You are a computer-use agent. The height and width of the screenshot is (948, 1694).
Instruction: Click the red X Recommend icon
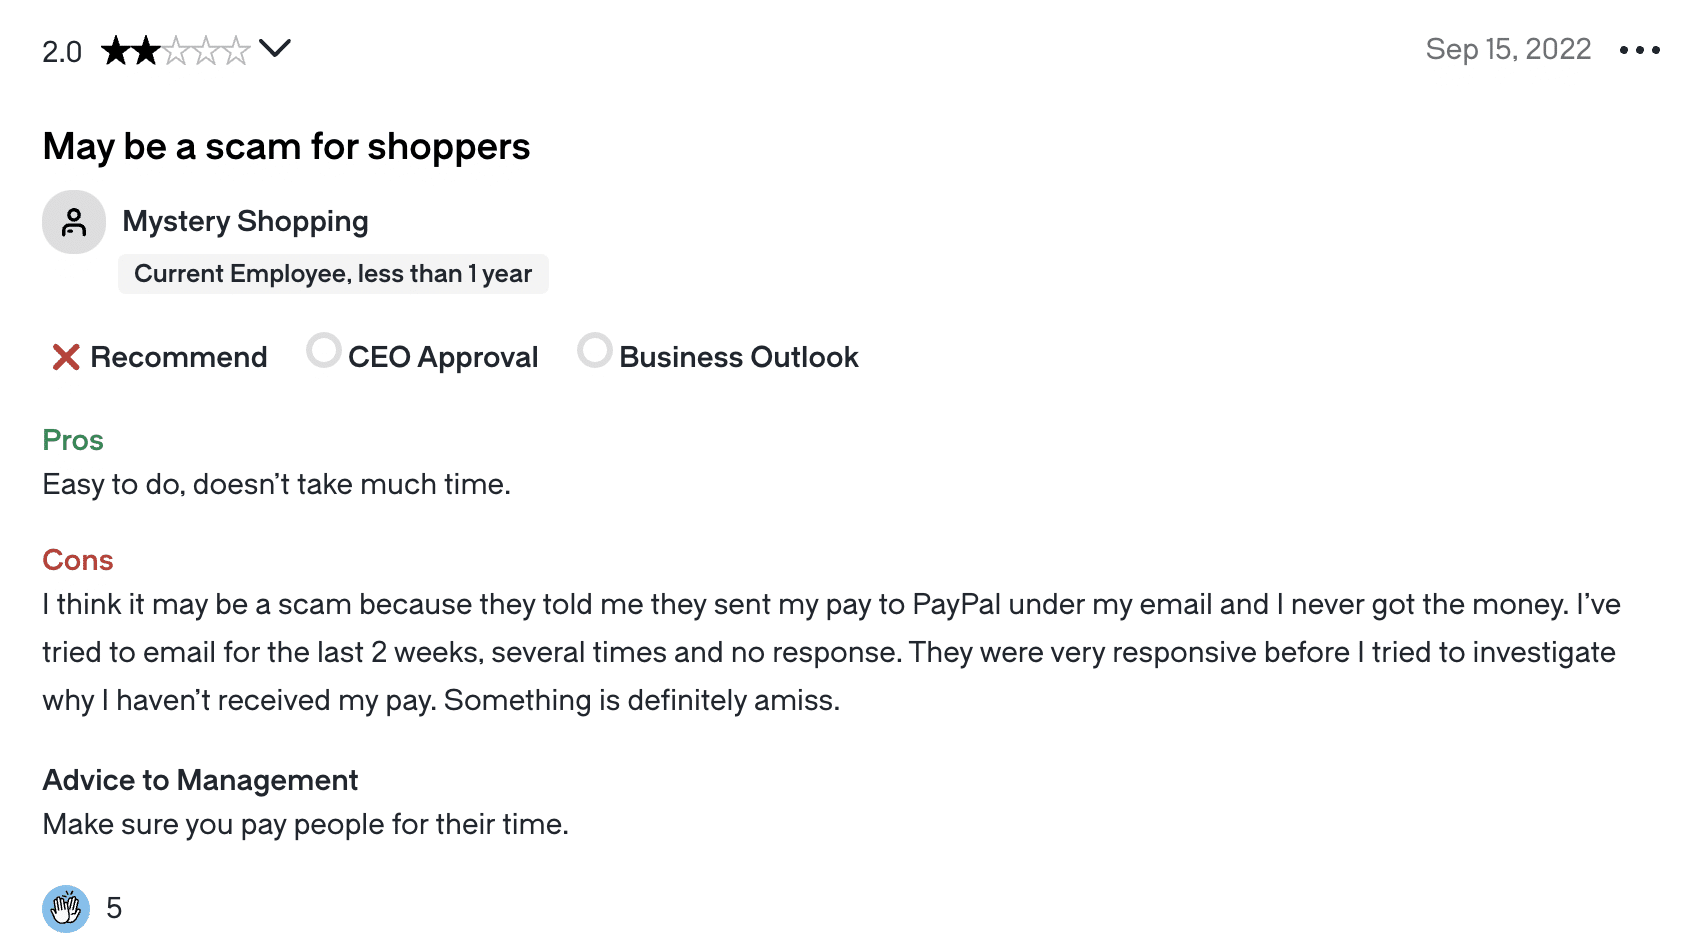pyautogui.click(x=66, y=357)
